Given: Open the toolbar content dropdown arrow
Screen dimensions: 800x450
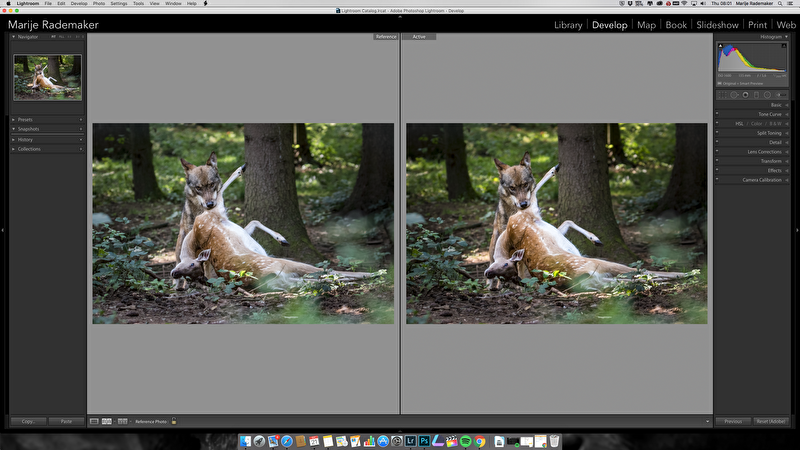Looking at the screenshot, I should [707, 421].
